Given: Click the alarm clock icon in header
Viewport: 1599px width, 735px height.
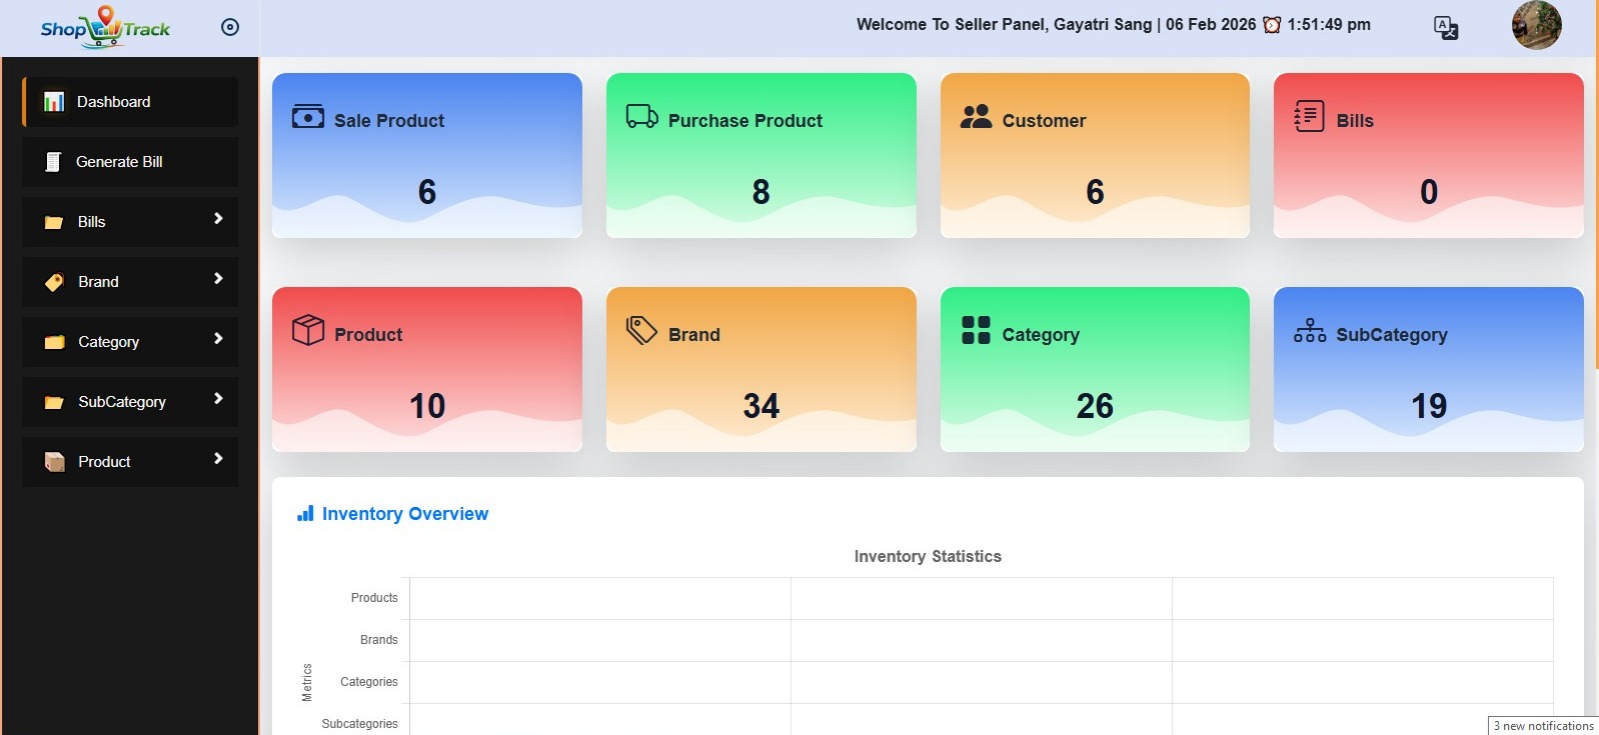Looking at the screenshot, I should [1272, 25].
